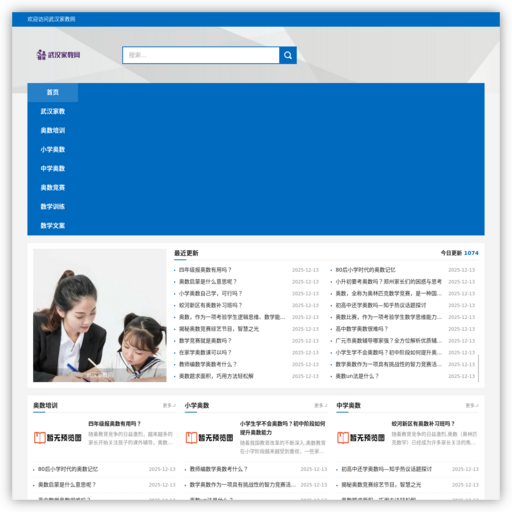The image size is (512, 512).
Task: Open the 小学奥数自己学，可行吗？ article
Action: point(210,293)
